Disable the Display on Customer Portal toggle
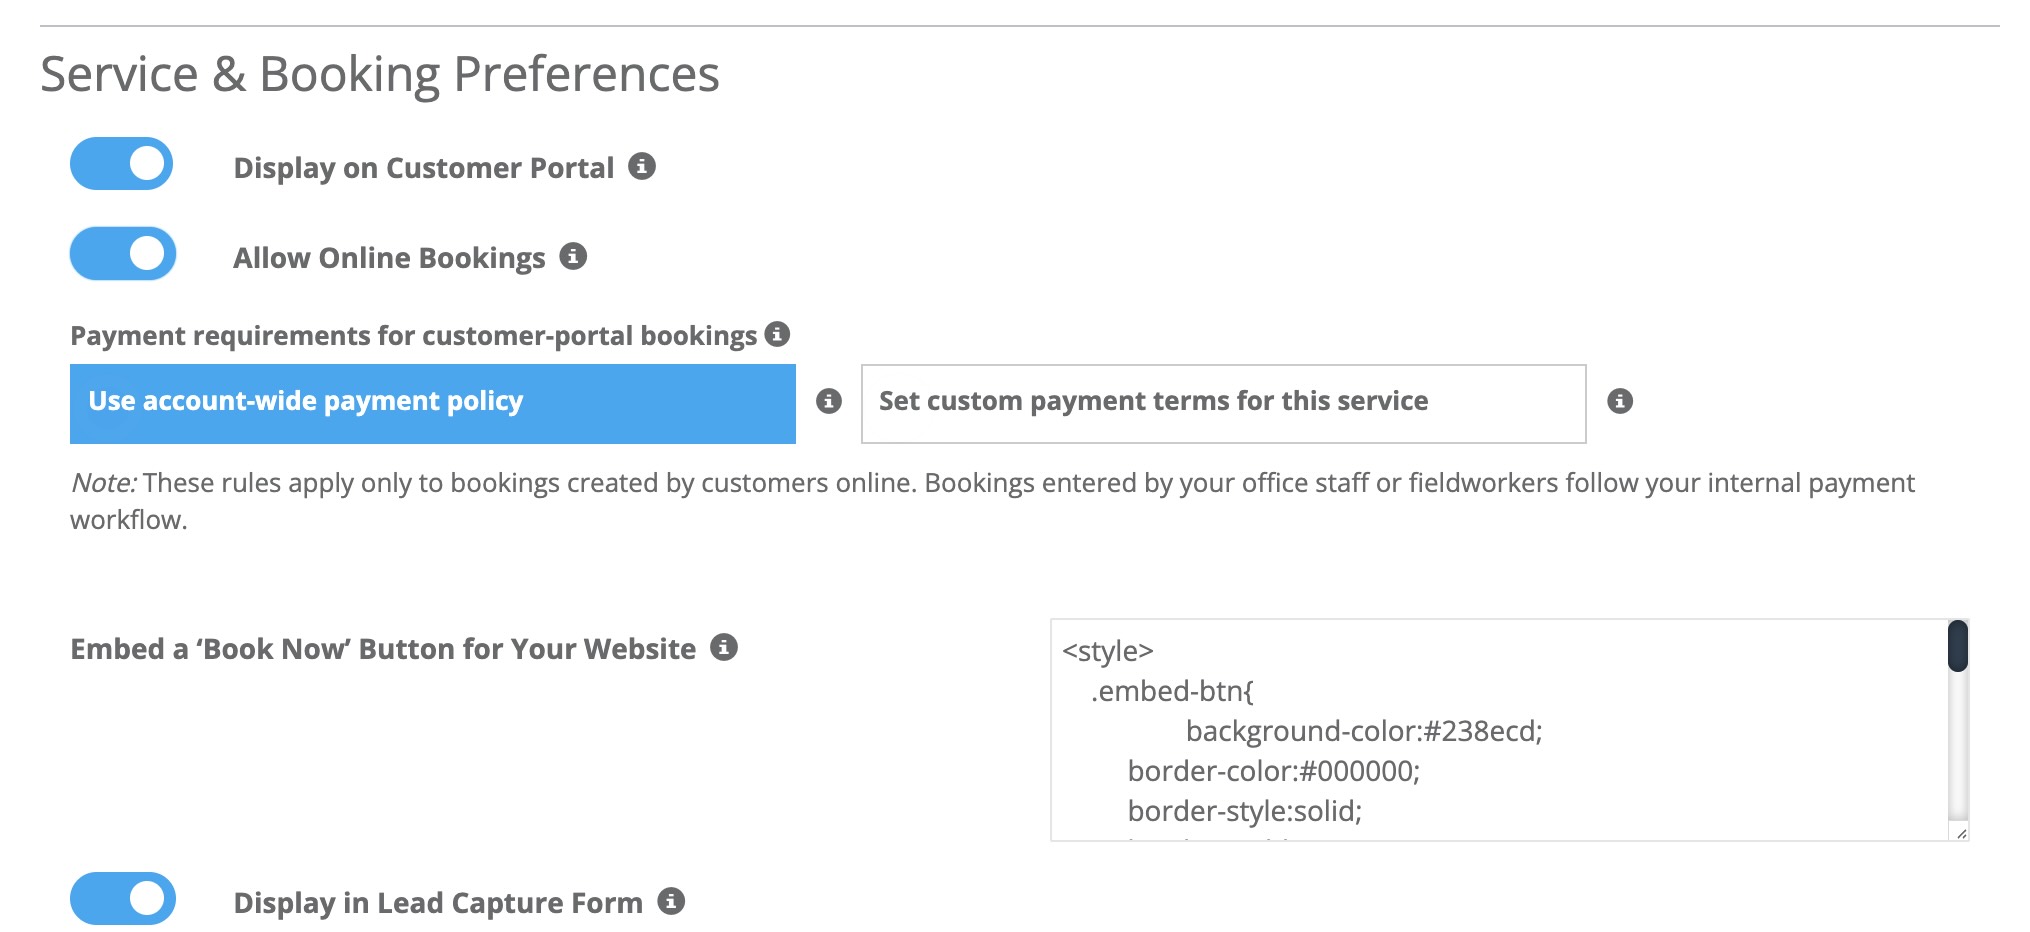2030x932 pixels. pos(122,165)
